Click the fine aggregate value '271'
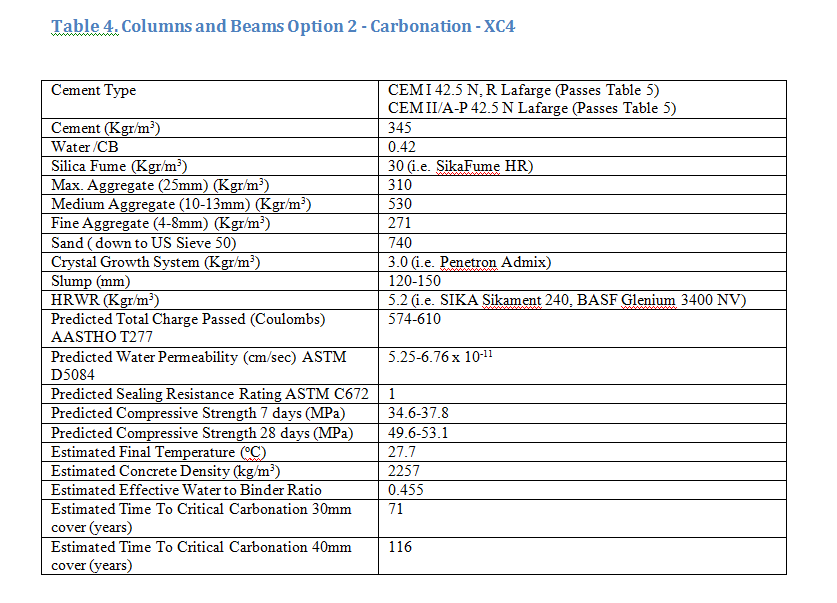The height and width of the screenshot is (603, 837). tap(399, 223)
